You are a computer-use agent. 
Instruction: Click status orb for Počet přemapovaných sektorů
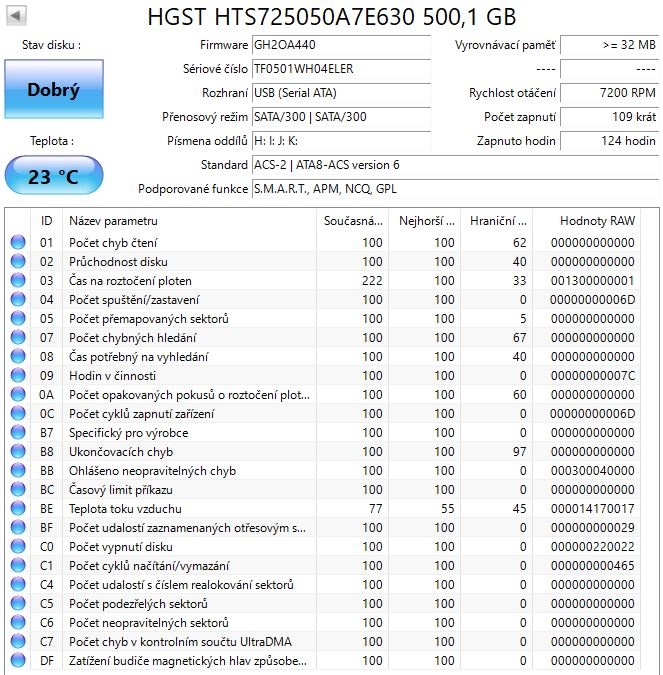(18, 318)
